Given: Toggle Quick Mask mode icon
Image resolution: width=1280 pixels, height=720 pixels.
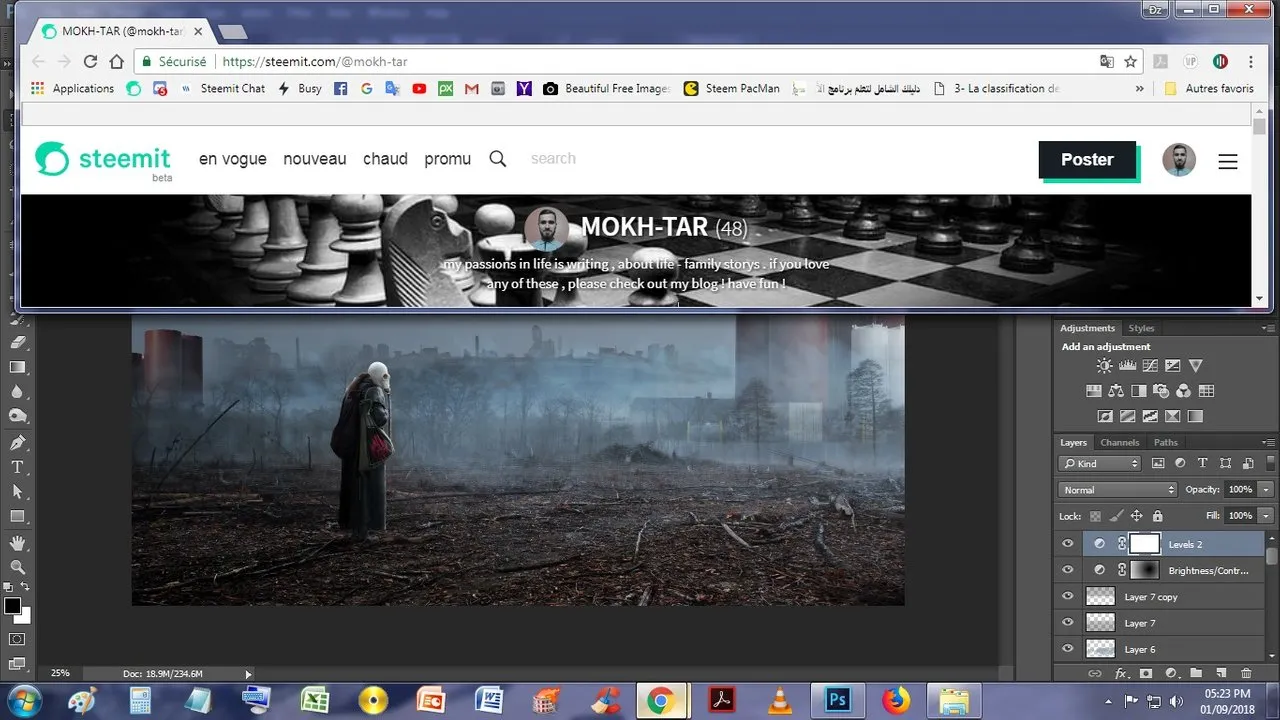Looking at the screenshot, I should (x=17, y=639).
